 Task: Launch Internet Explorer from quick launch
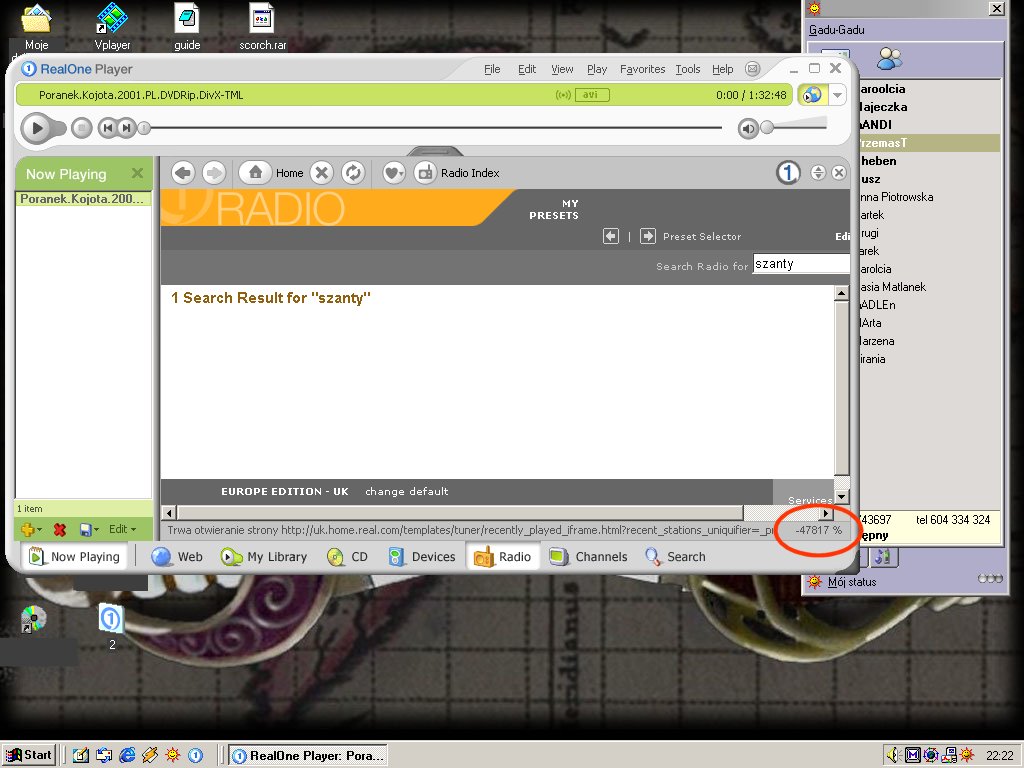[127, 755]
